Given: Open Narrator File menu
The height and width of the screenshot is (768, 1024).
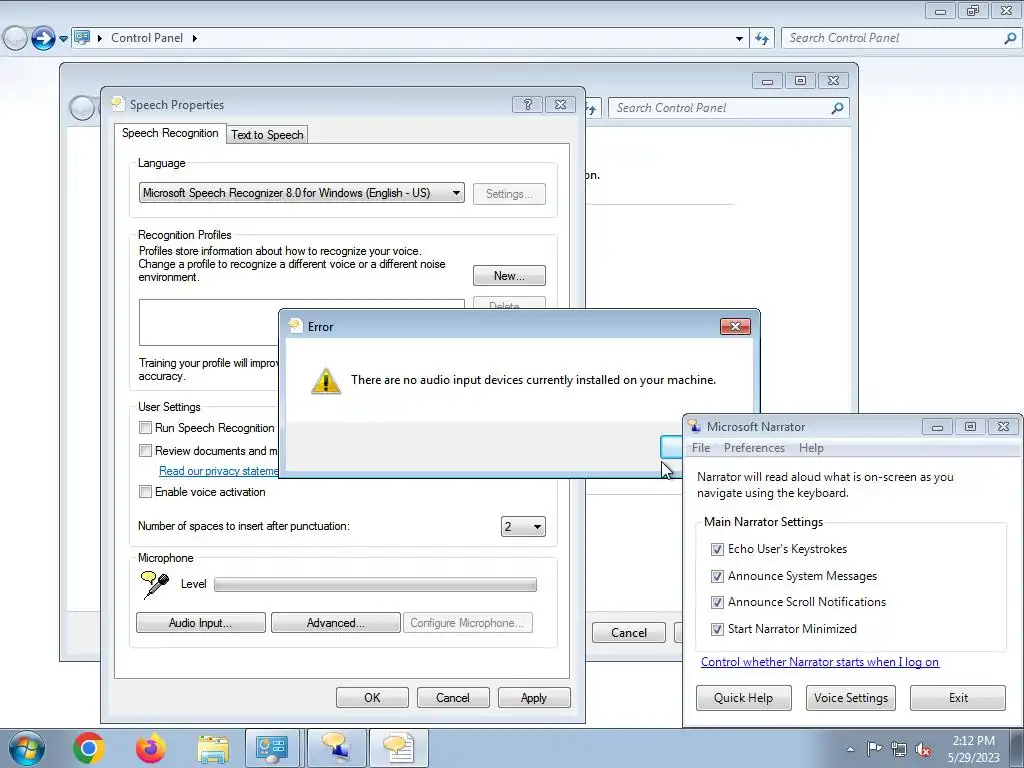Looking at the screenshot, I should click(701, 448).
